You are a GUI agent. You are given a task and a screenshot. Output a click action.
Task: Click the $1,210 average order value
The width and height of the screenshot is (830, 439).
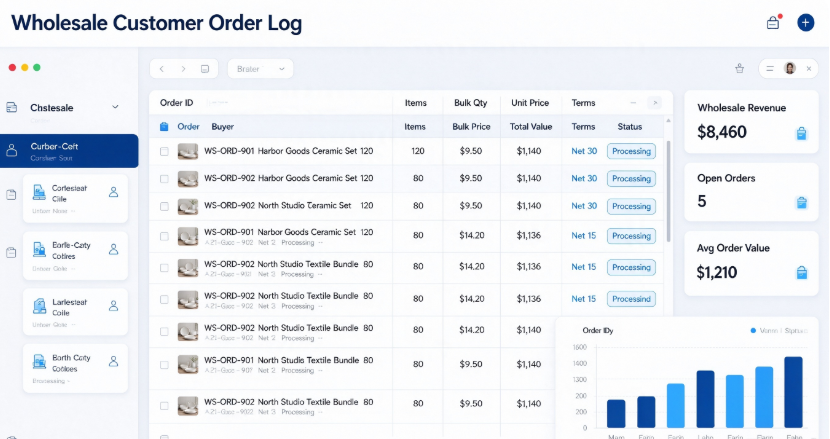[x=717, y=272]
